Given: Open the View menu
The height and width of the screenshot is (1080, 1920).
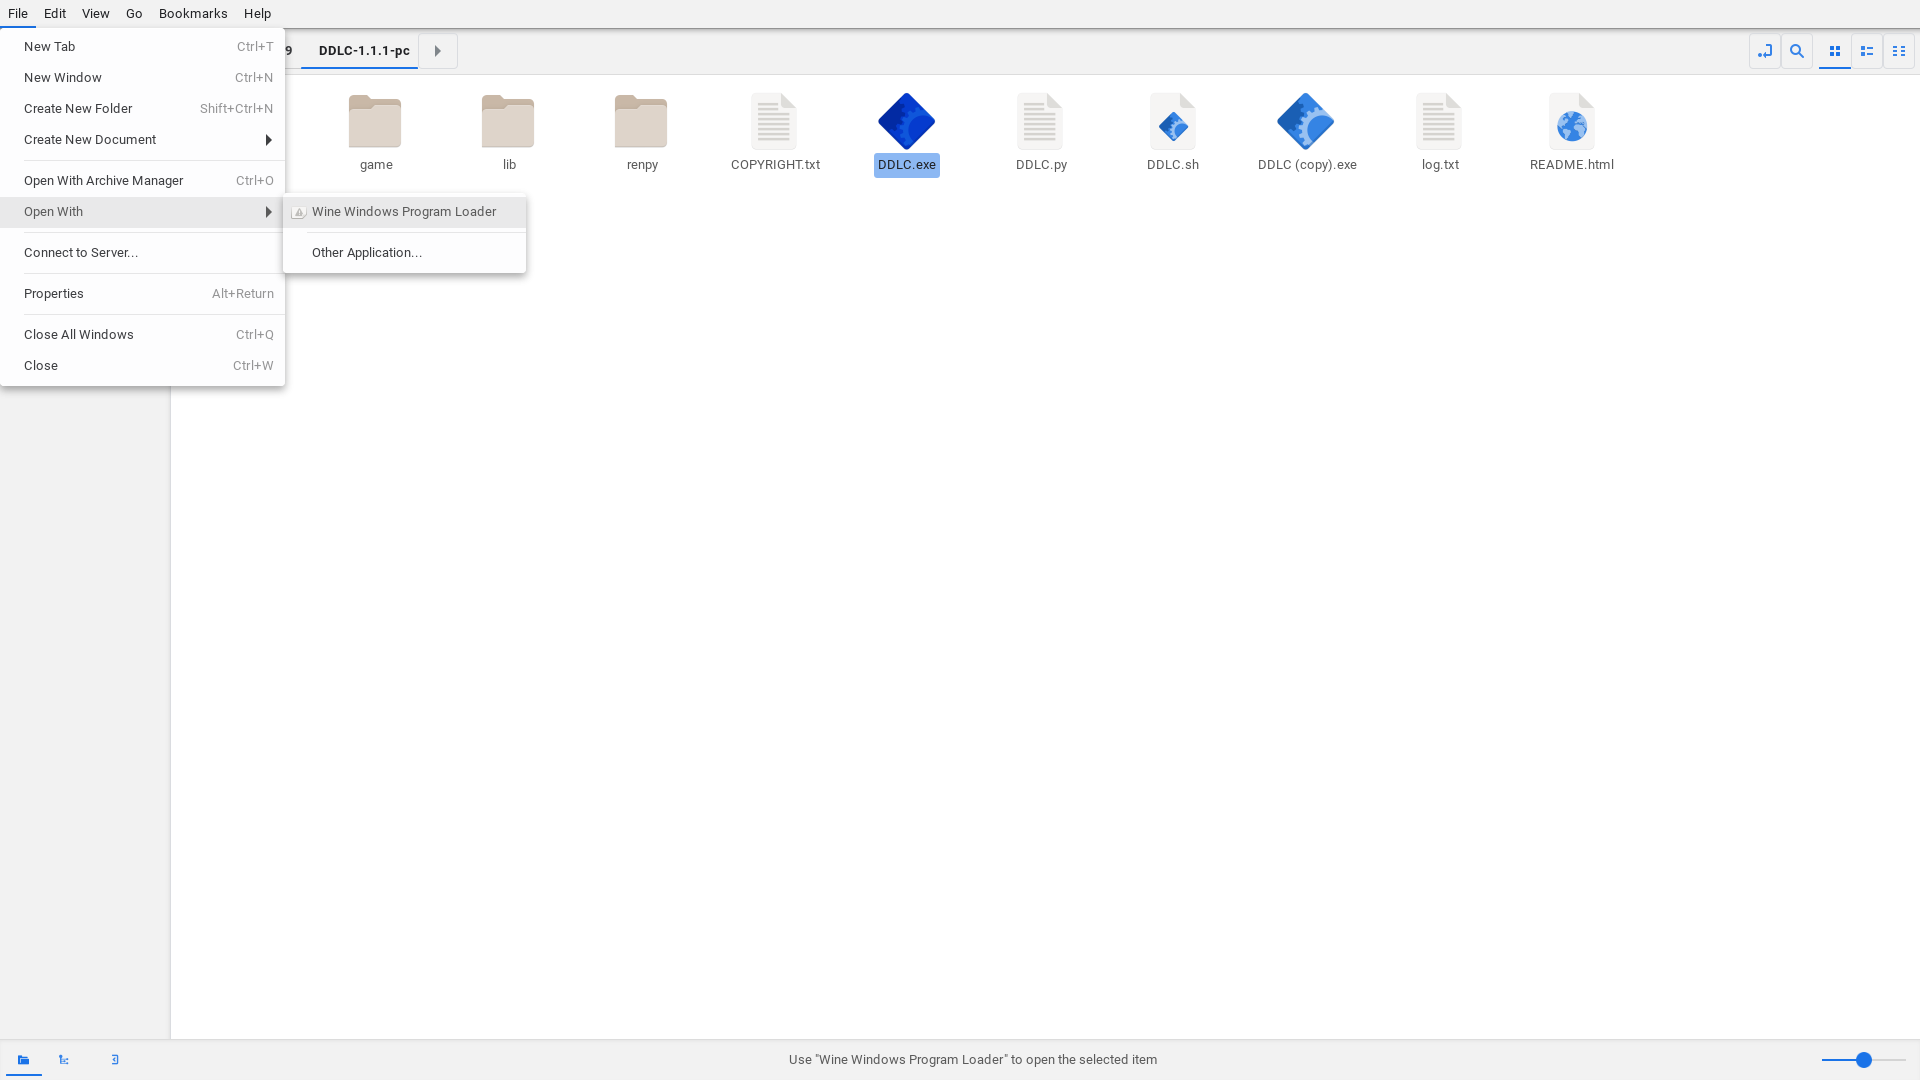Looking at the screenshot, I should [x=96, y=14].
